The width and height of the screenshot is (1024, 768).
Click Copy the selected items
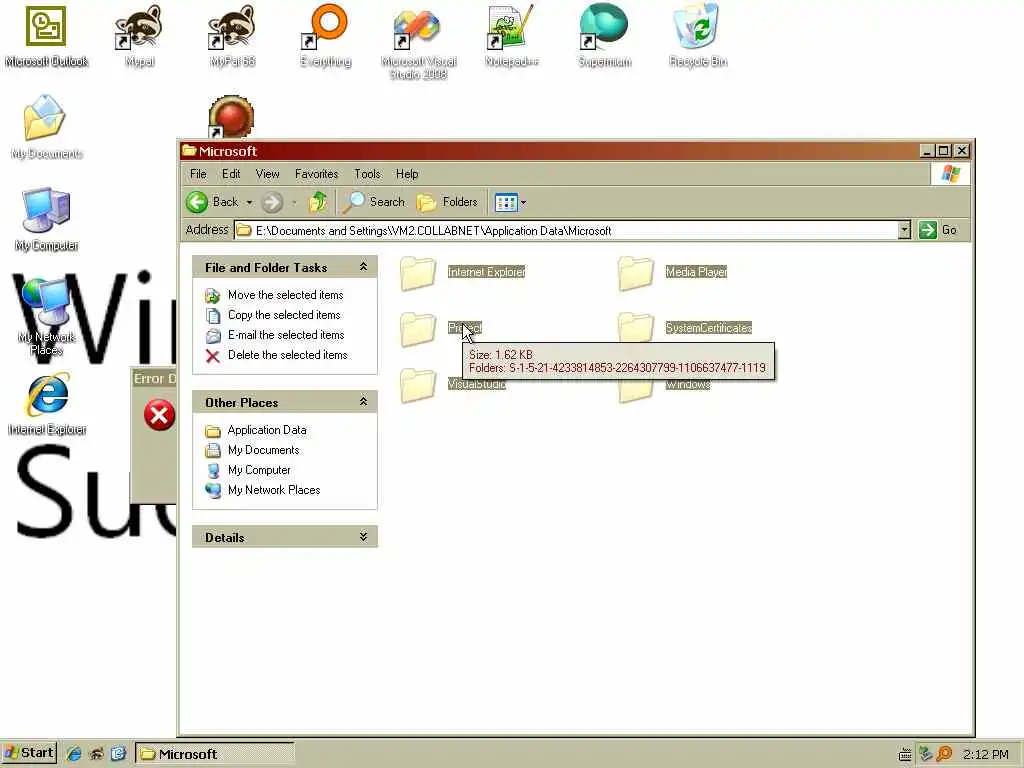pyautogui.click(x=284, y=315)
